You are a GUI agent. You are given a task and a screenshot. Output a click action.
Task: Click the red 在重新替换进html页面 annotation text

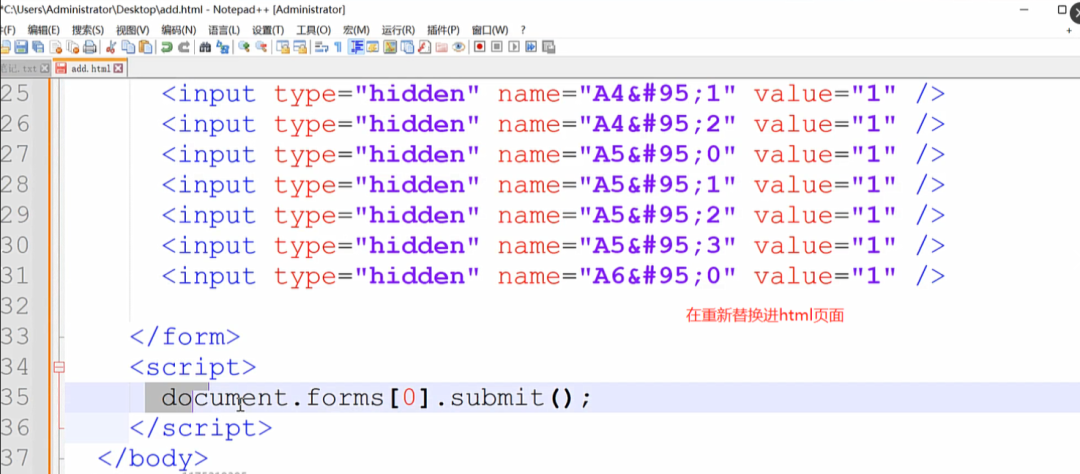click(765, 316)
